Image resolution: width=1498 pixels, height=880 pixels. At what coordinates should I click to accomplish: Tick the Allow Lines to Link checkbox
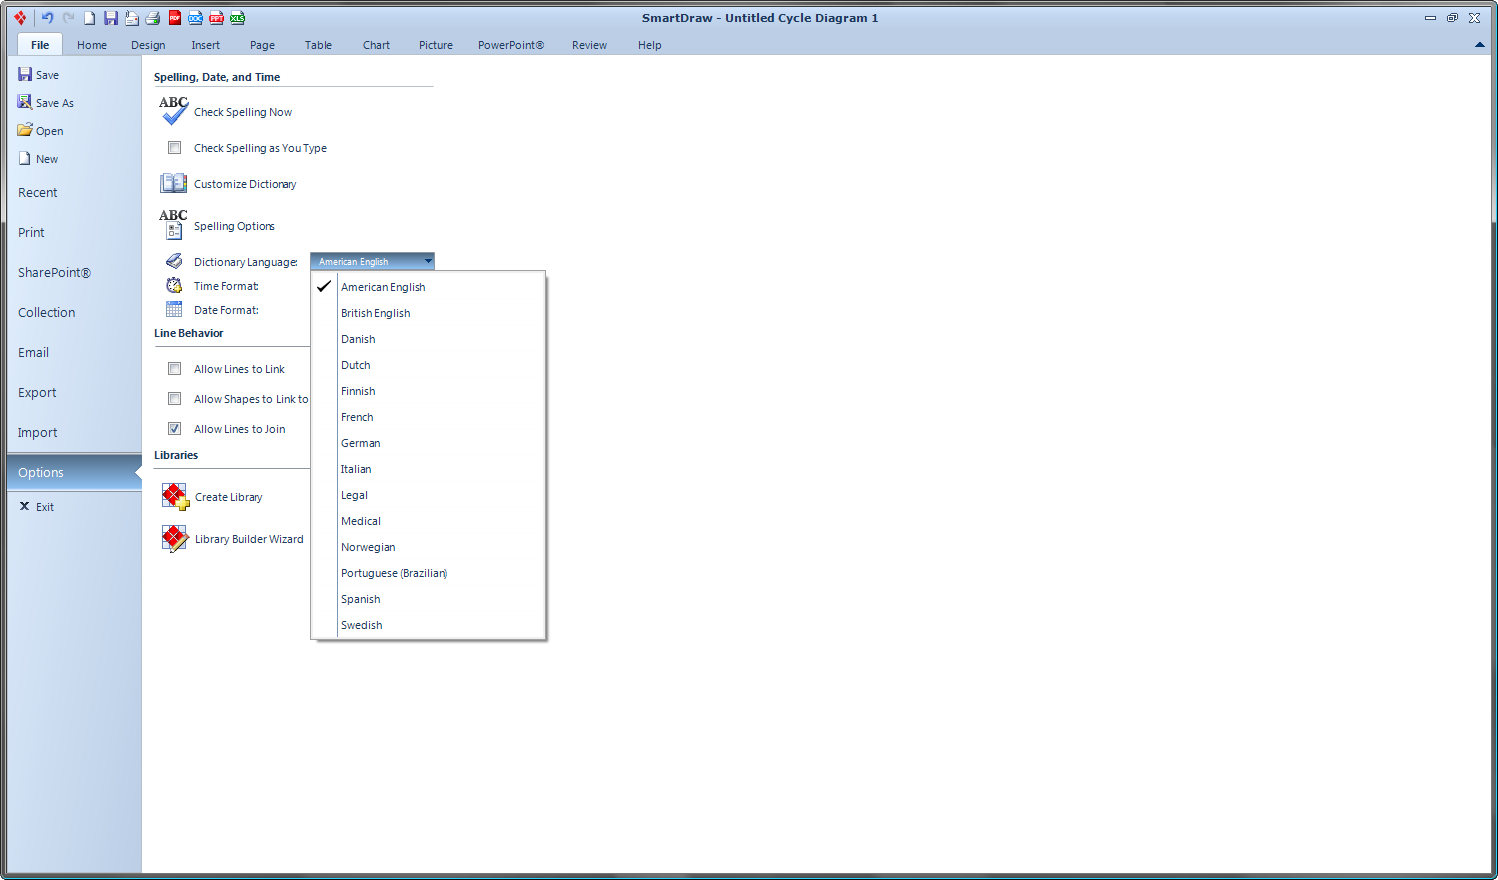click(x=175, y=369)
